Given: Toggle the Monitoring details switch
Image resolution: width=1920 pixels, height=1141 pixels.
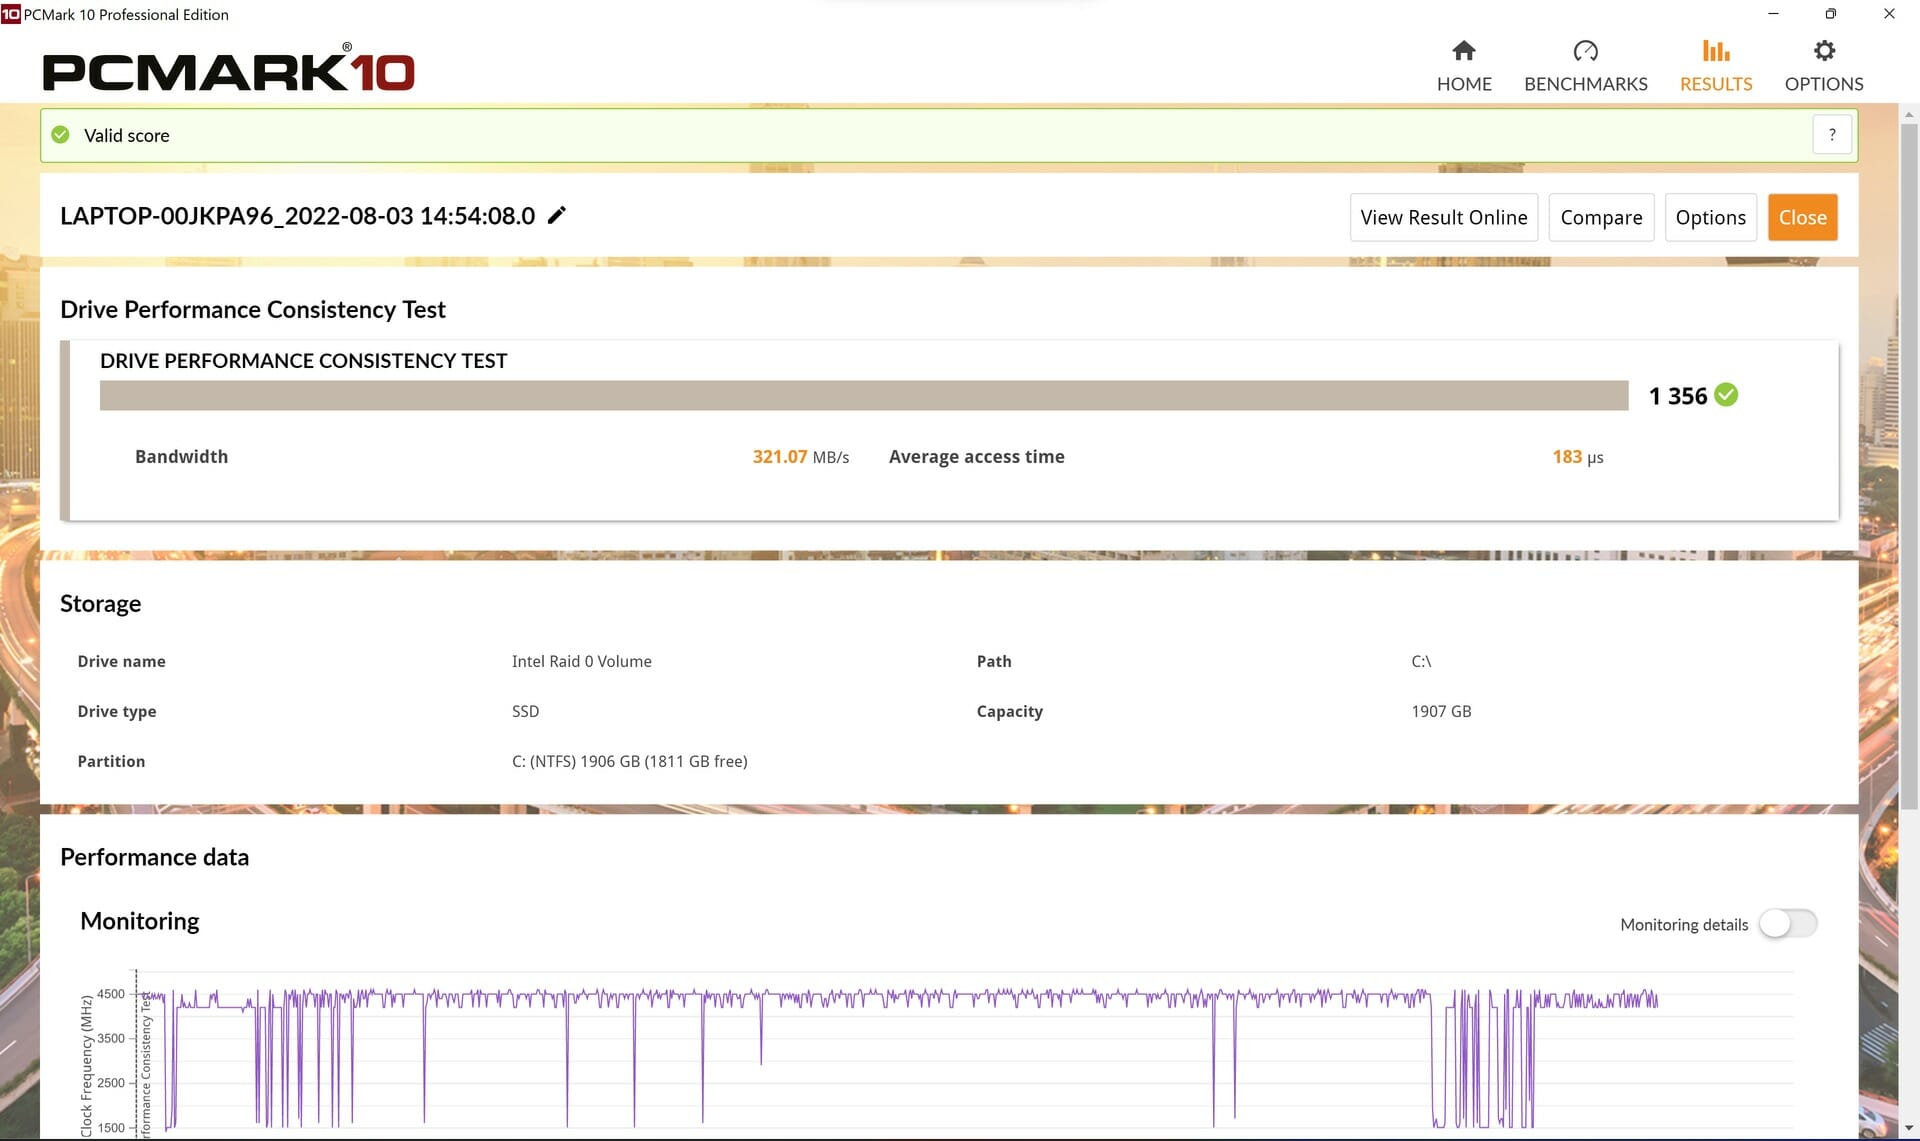Looking at the screenshot, I should [1788, 923].
